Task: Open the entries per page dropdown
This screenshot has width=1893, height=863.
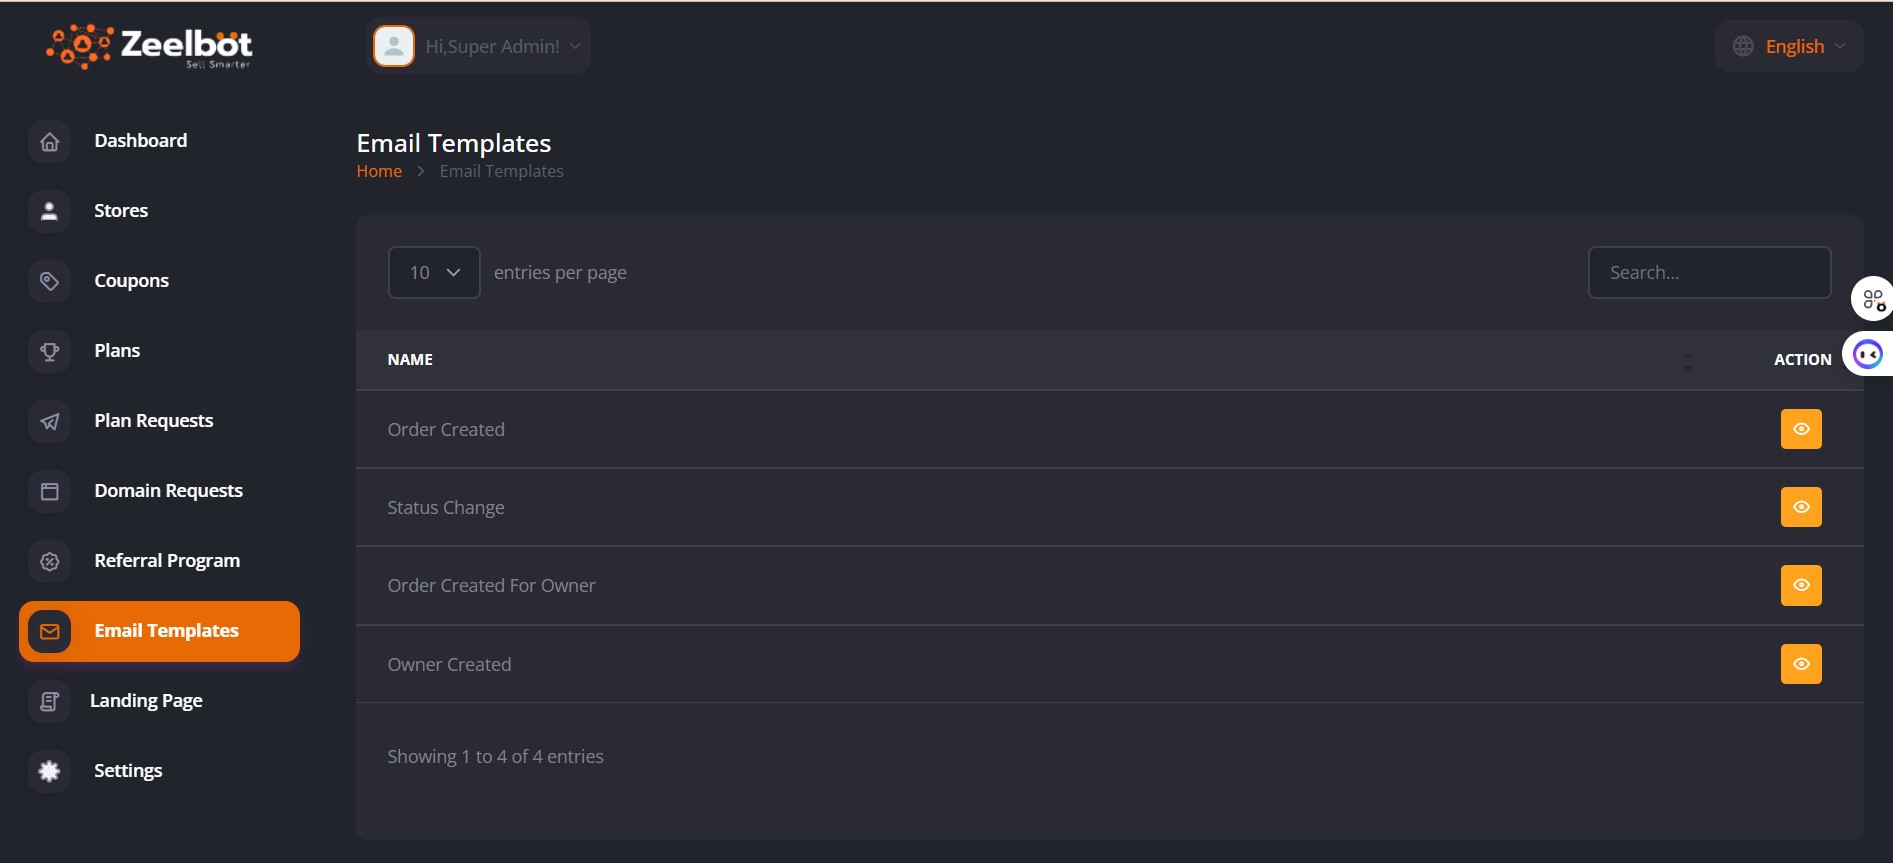Action: coord(434,272)
